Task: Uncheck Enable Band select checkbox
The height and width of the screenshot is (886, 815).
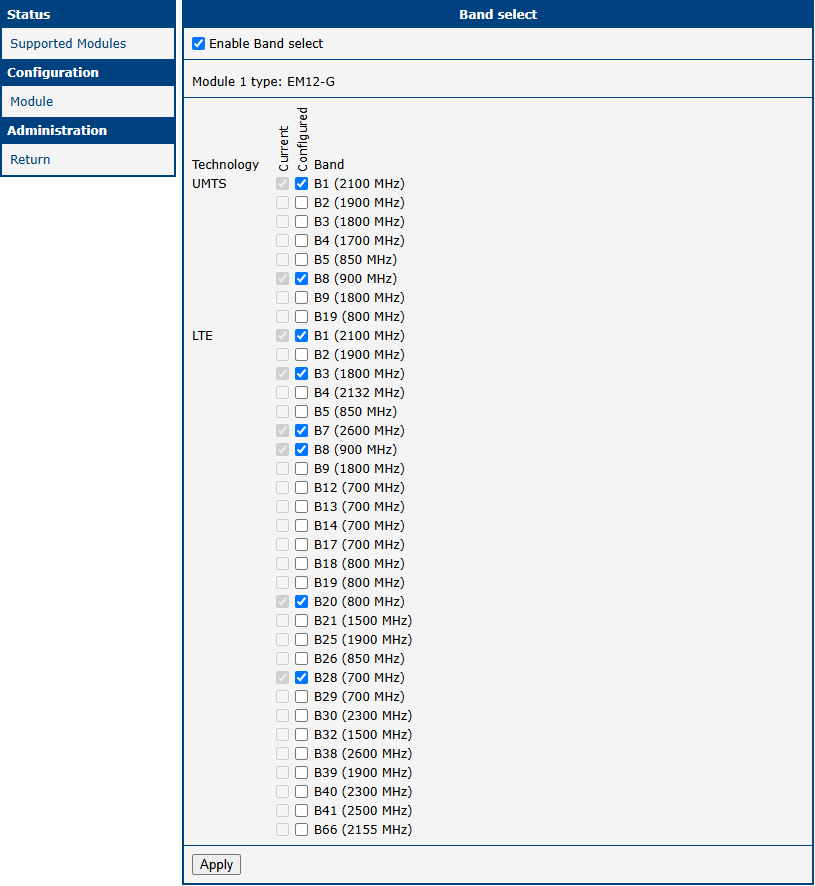Action: pos(198,44)
